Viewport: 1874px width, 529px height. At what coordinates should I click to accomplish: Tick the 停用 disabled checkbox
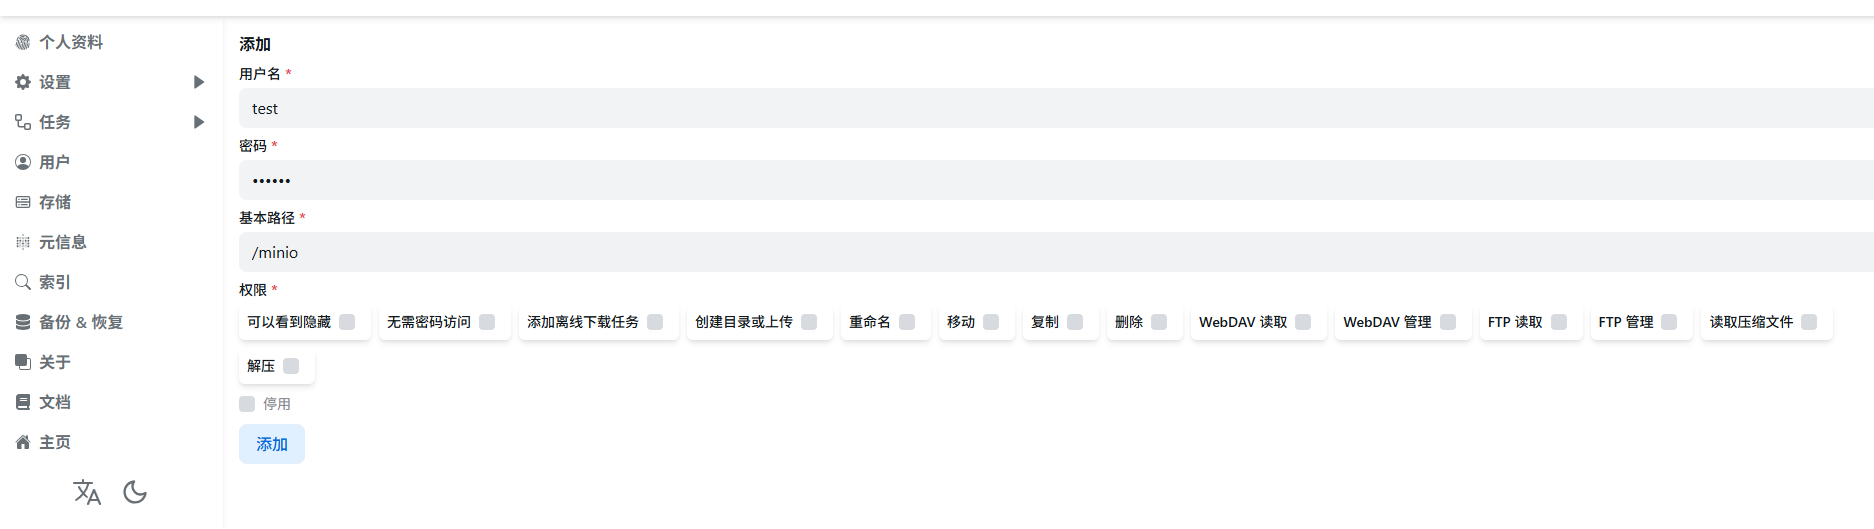tap(247, 404)
